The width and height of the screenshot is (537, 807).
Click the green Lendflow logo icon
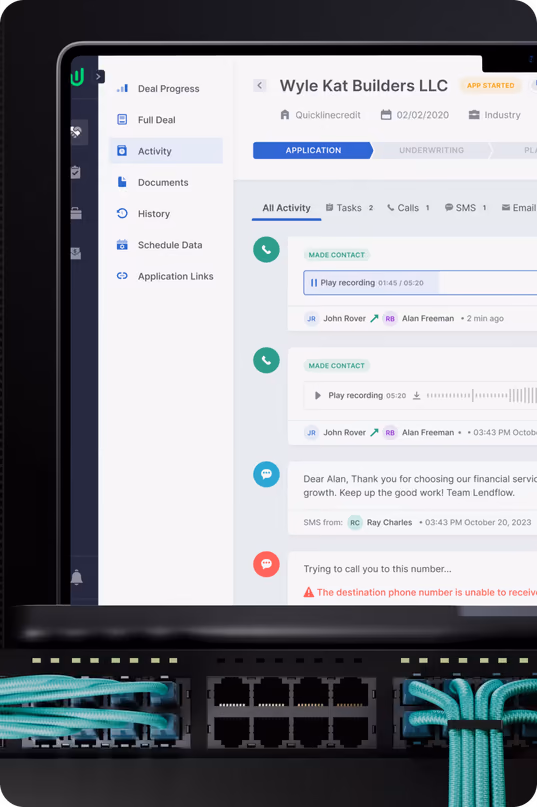77,77
